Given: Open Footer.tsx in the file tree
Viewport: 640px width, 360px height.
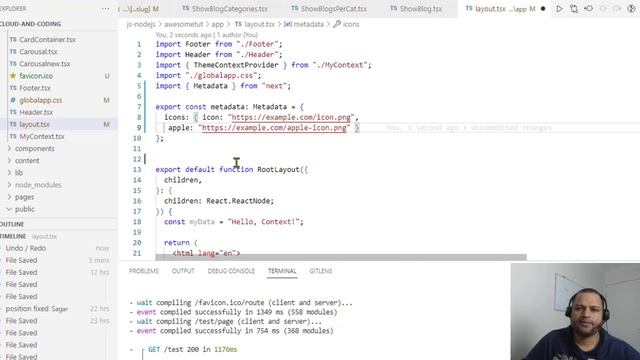Looking at the screenshot, I should pos(35,88).
